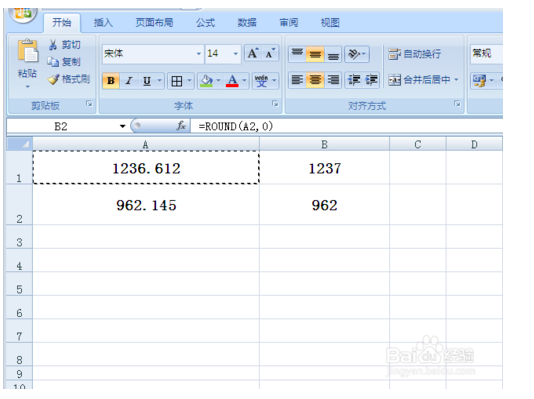Image resolution: width=534 pixels, height=399 pixels.
Task: Open Paste options dropdown arrow
Action: tap(28, 87)
